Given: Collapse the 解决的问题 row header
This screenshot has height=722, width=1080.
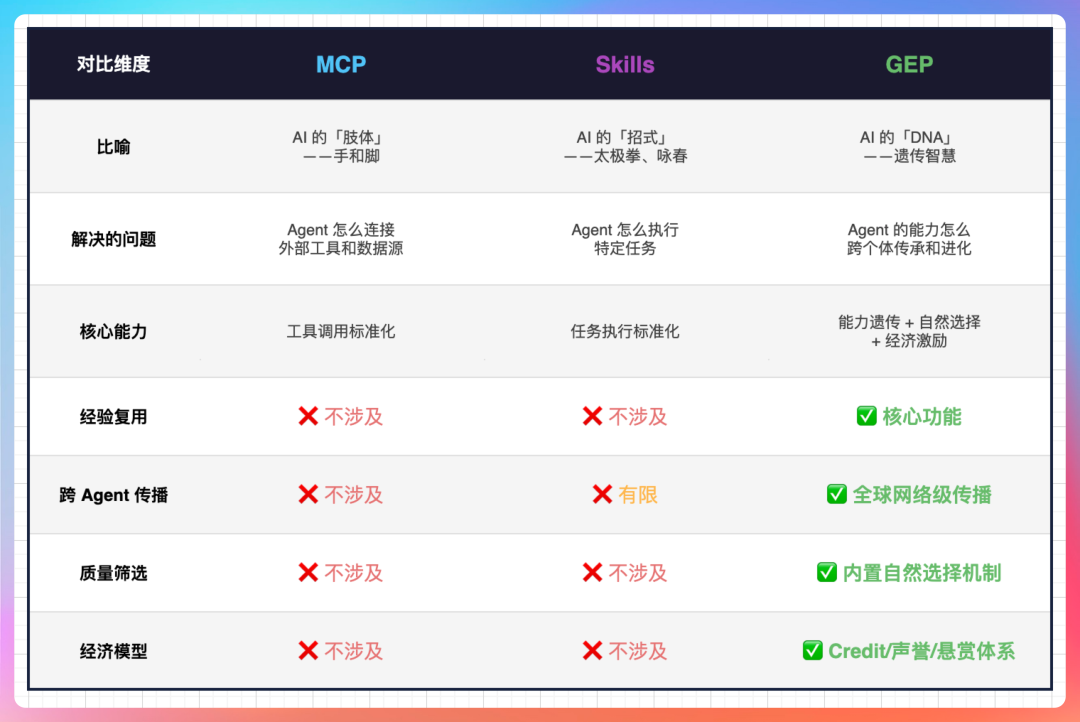Looking at the screenshot, I should click(x=112, y=239).
